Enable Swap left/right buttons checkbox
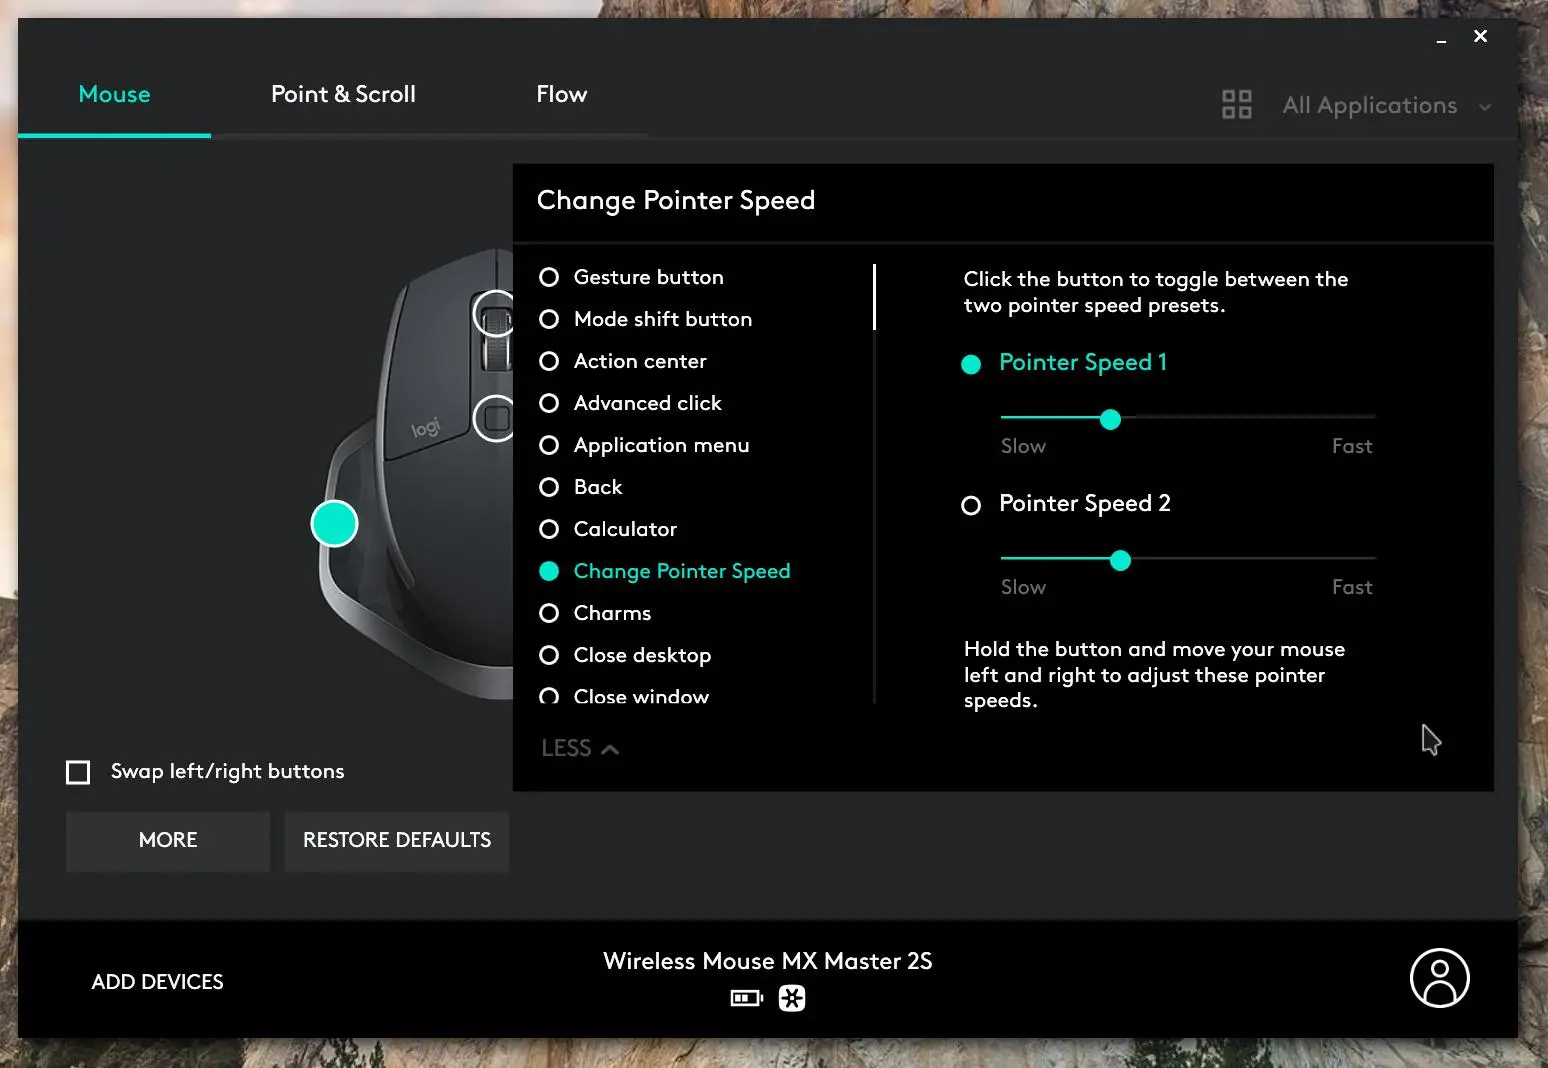The height and width of the screenshot is (1068, 1548). 78,772
